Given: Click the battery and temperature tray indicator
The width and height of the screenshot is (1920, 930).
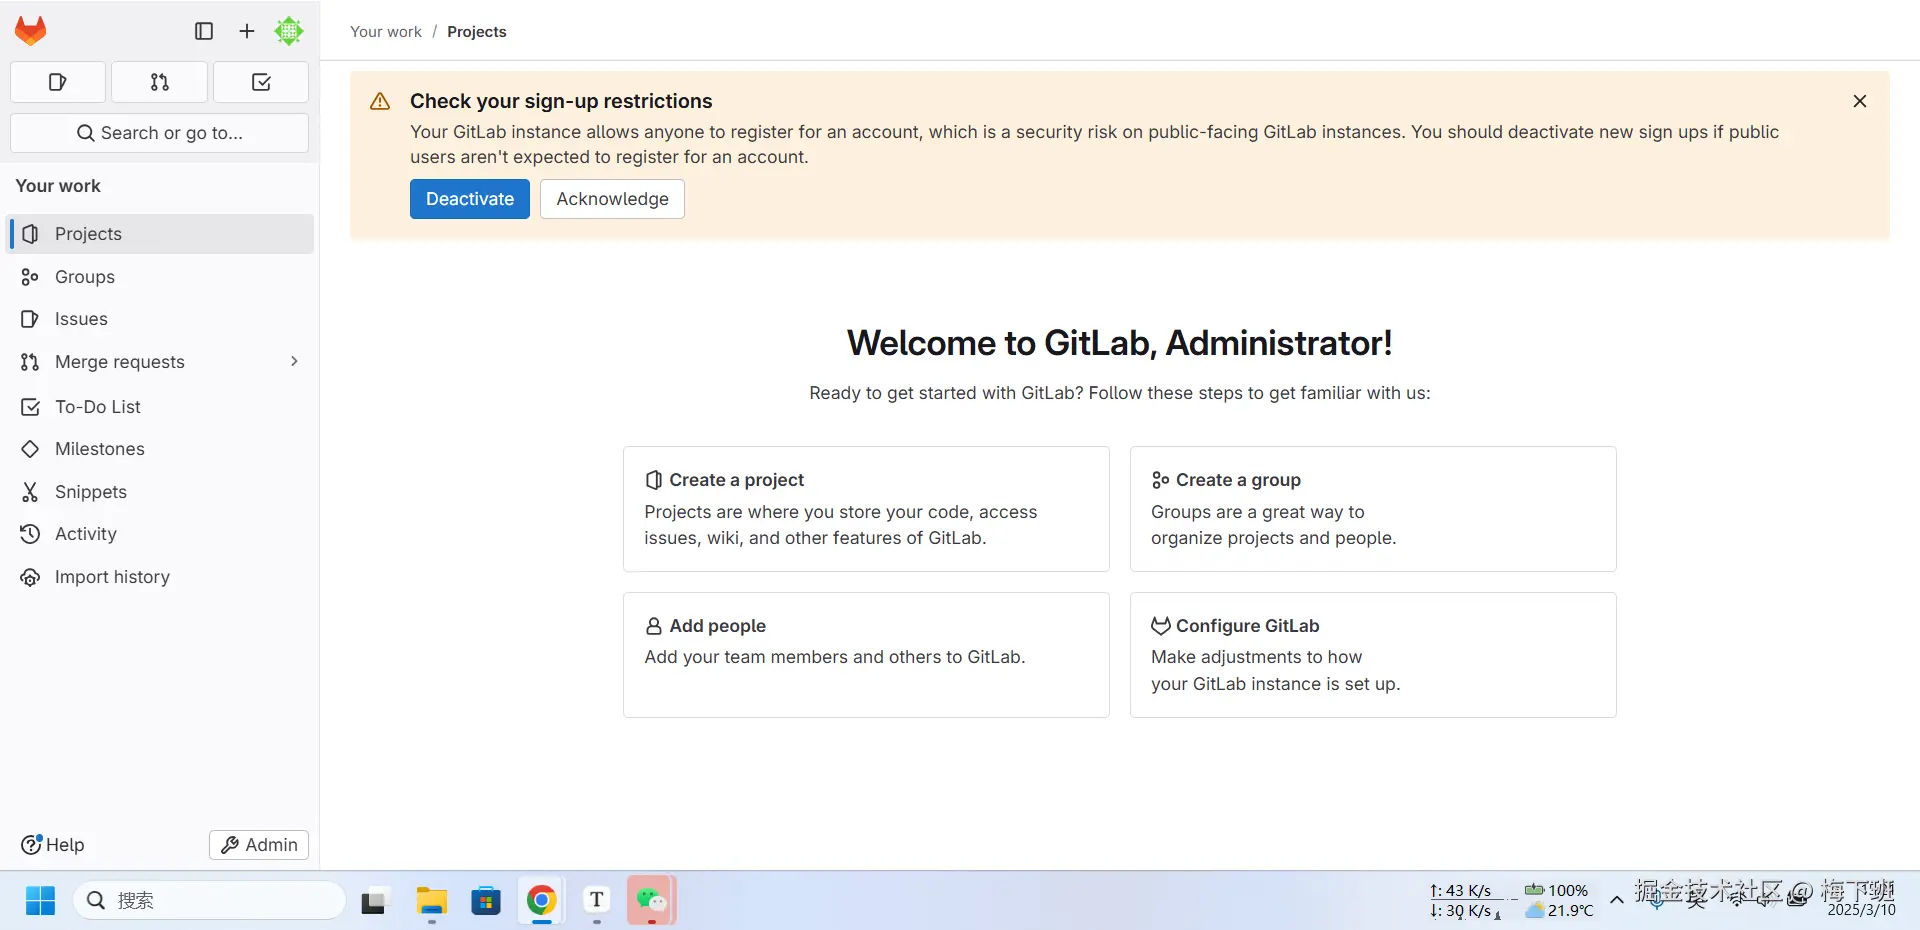Looking at the screenshot, I should point(1559,900).
